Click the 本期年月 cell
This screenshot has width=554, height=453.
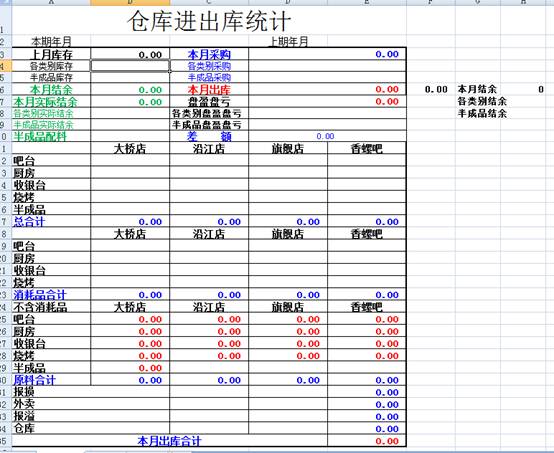click(x=51, y=42)
